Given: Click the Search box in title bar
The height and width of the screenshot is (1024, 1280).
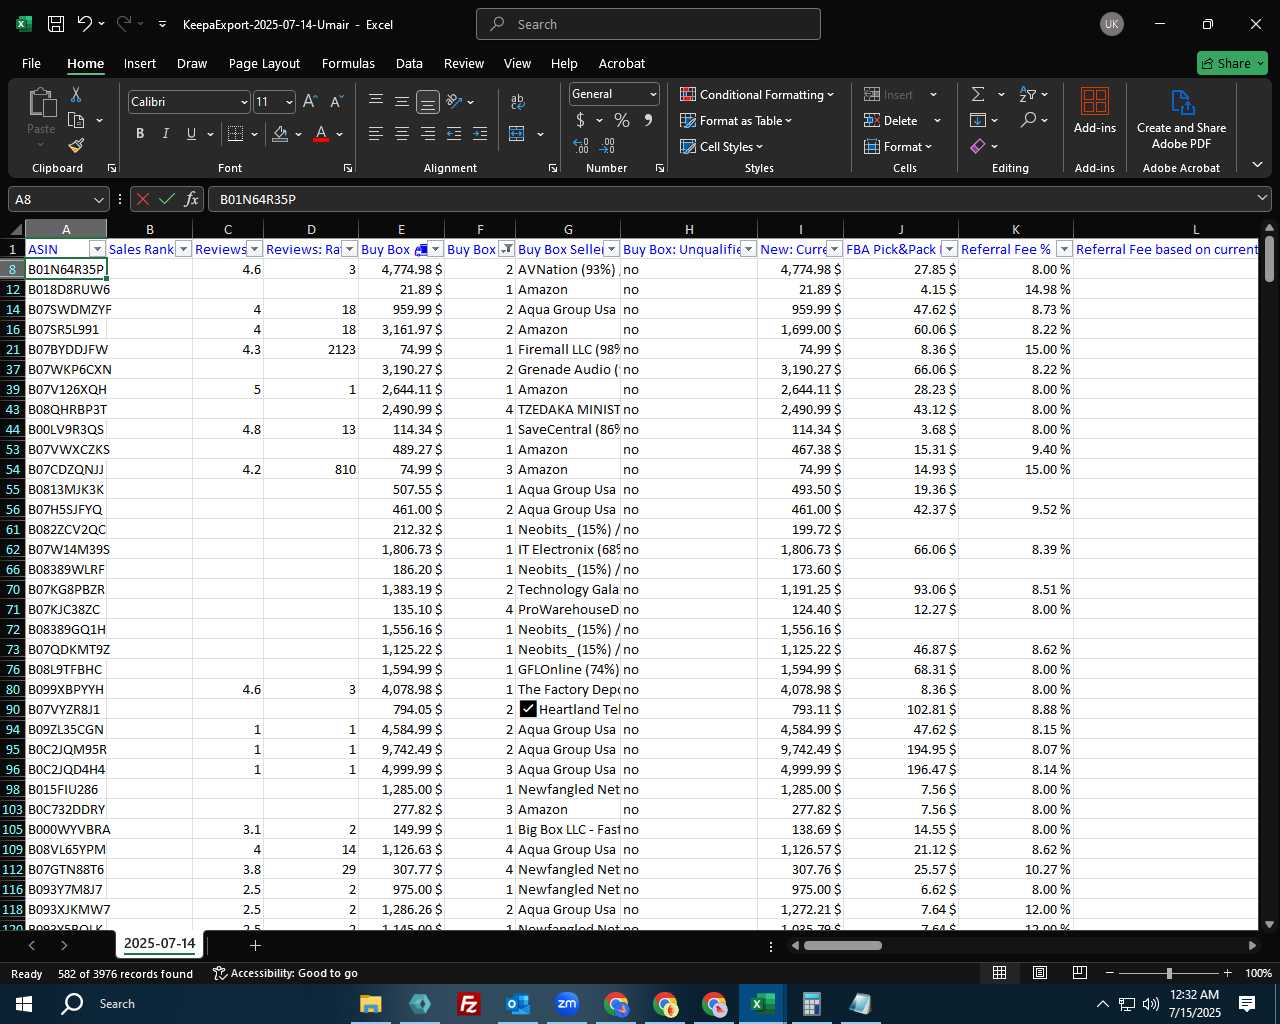Looking at the screenshot, I should (x=648, y=24).
